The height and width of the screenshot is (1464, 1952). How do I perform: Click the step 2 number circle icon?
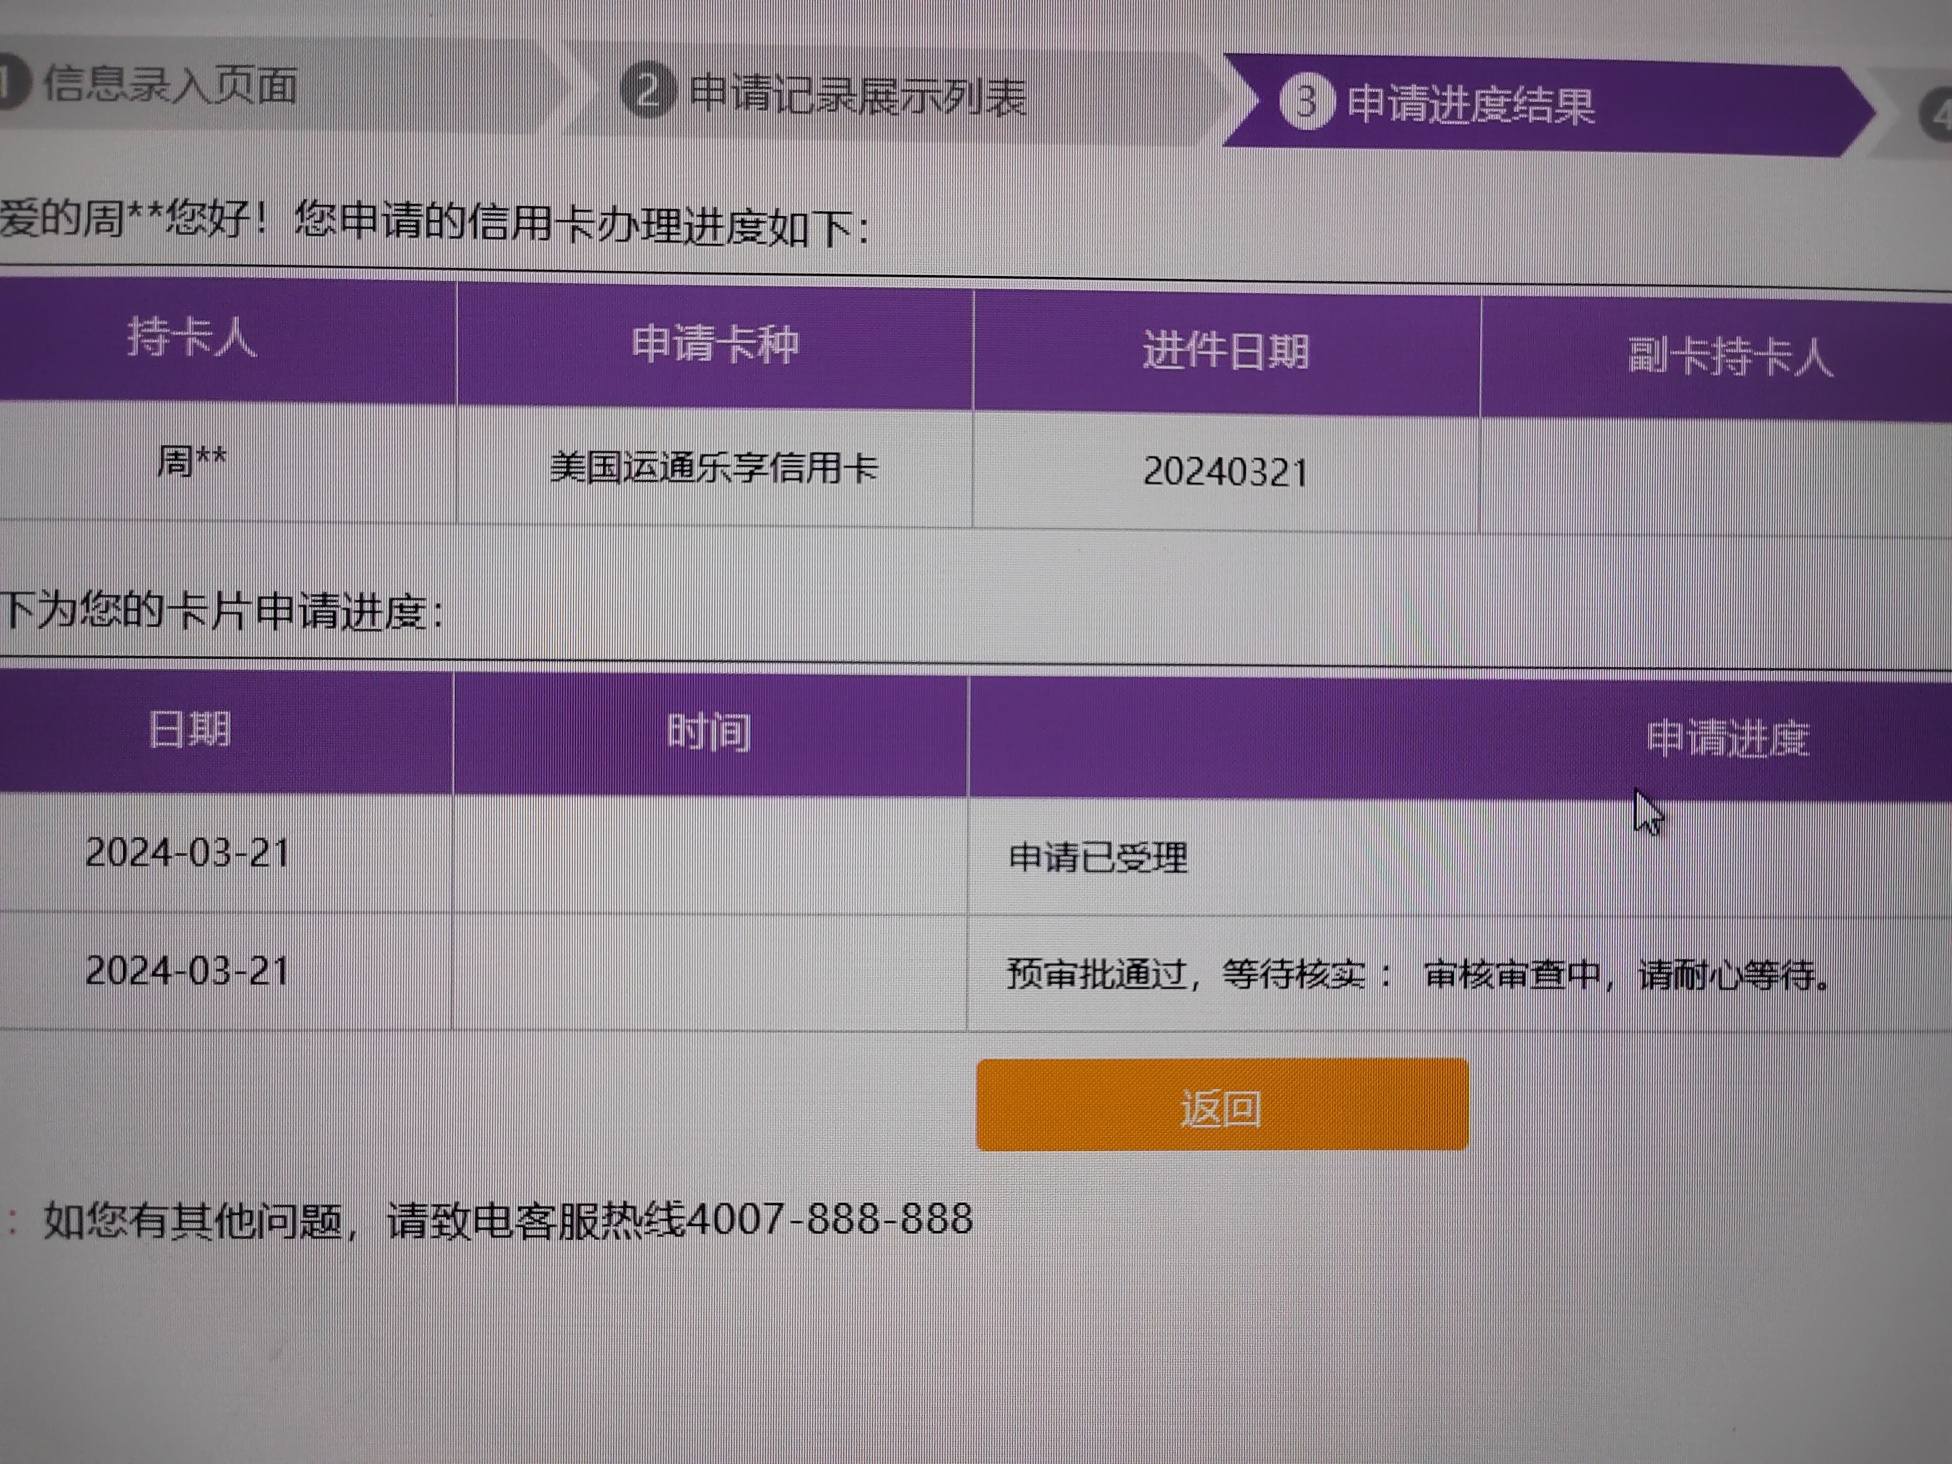point(647,91)
